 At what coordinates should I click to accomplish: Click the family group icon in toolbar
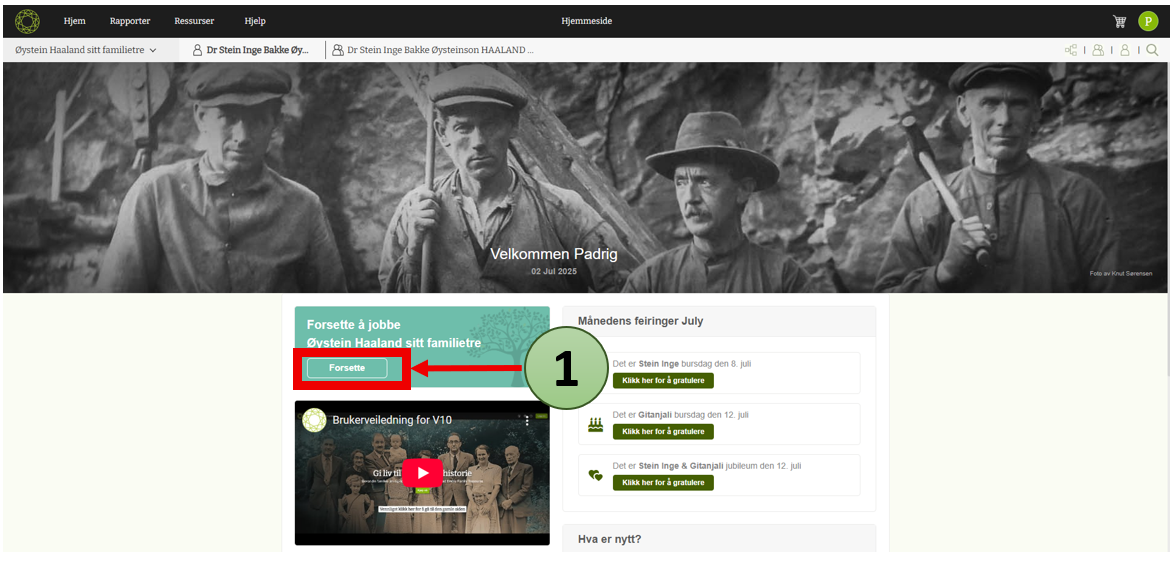pos(1098,50)
